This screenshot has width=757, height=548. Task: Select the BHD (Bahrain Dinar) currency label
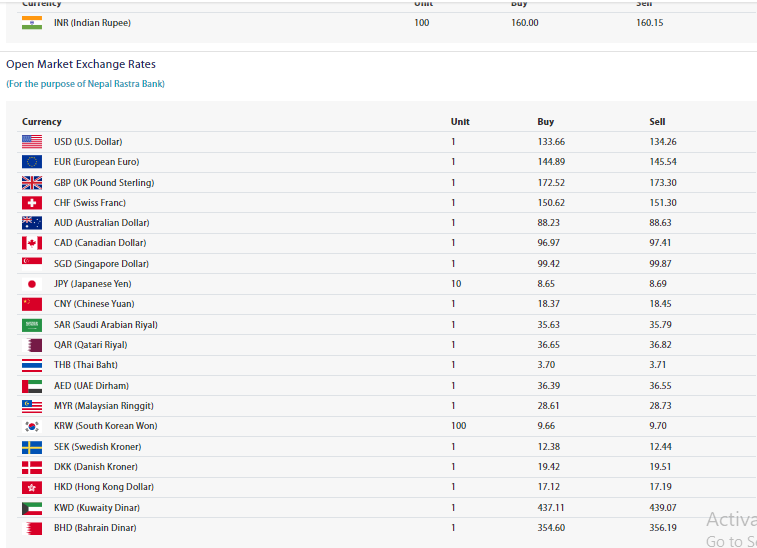pyautogui.click(x=95, y=528)
